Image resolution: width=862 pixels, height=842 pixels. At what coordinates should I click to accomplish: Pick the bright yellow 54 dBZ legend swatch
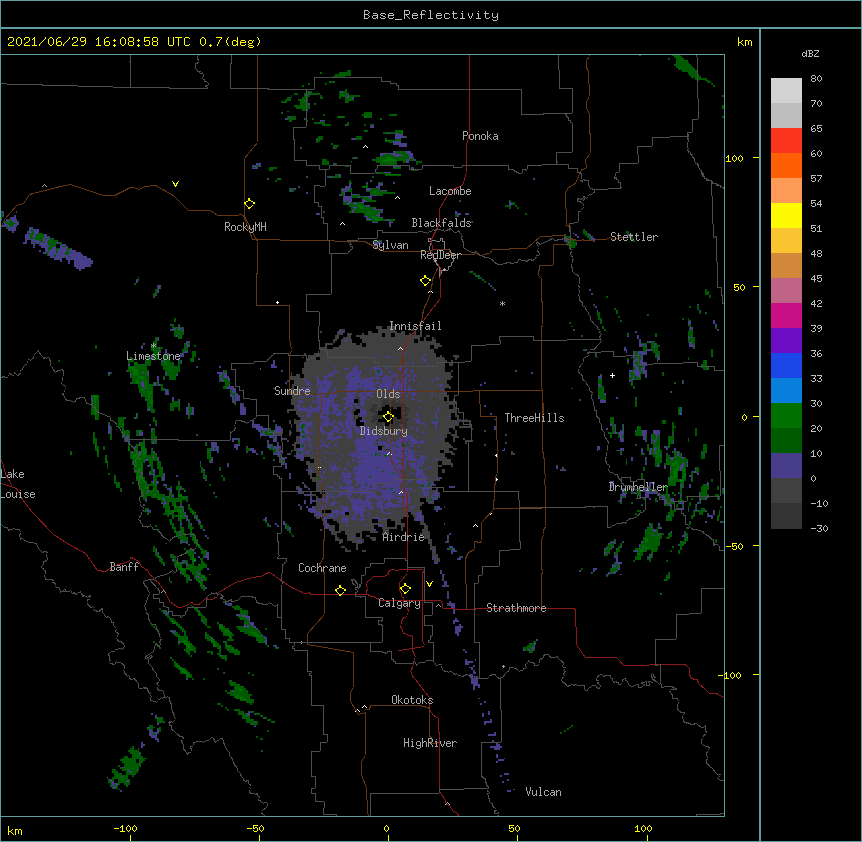click(786, 215)
